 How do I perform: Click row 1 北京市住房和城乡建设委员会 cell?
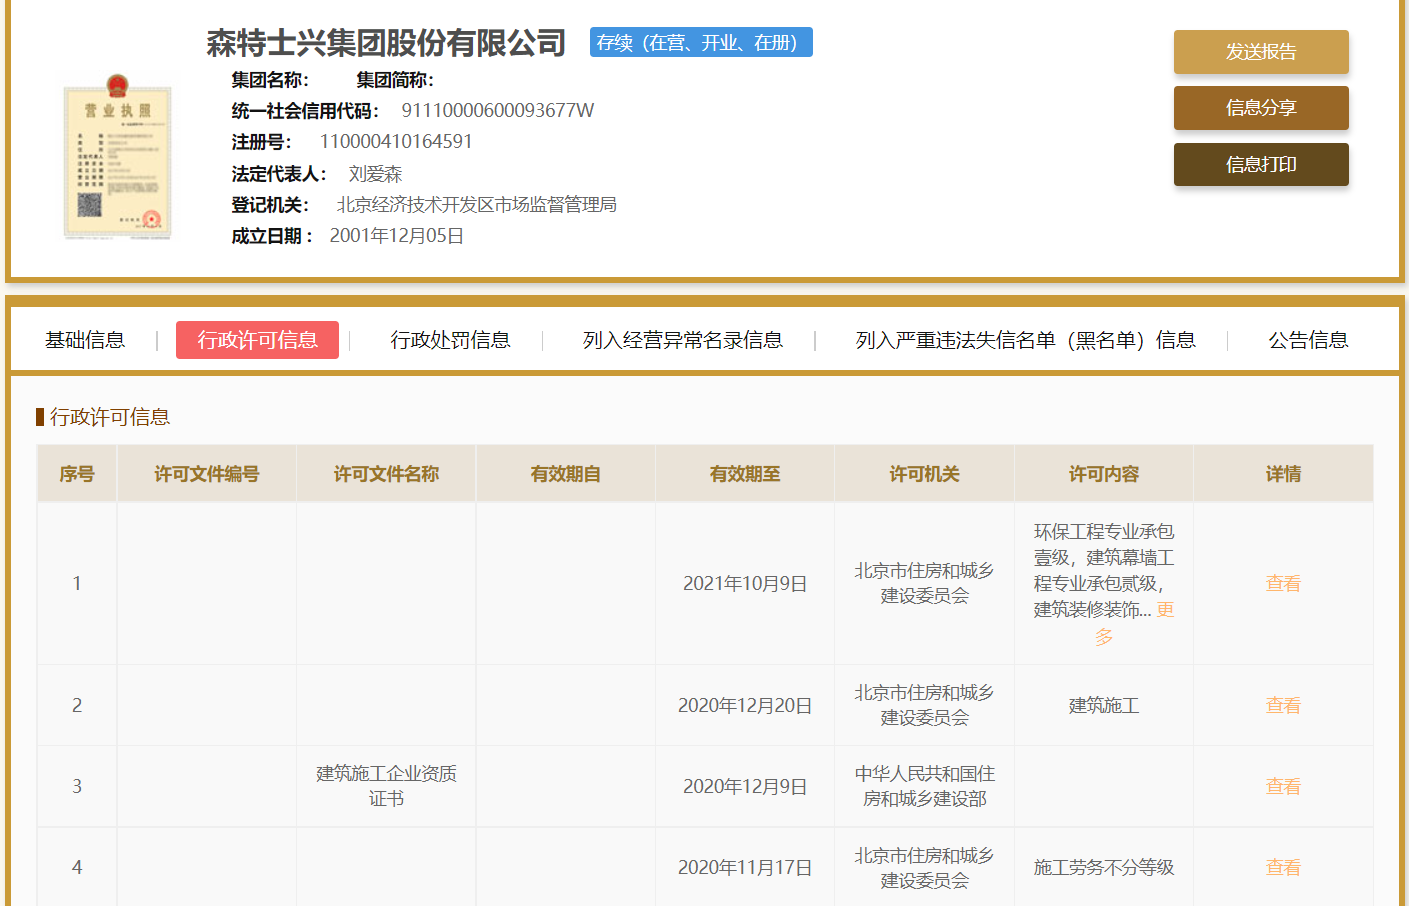click(x=924, y=583)
